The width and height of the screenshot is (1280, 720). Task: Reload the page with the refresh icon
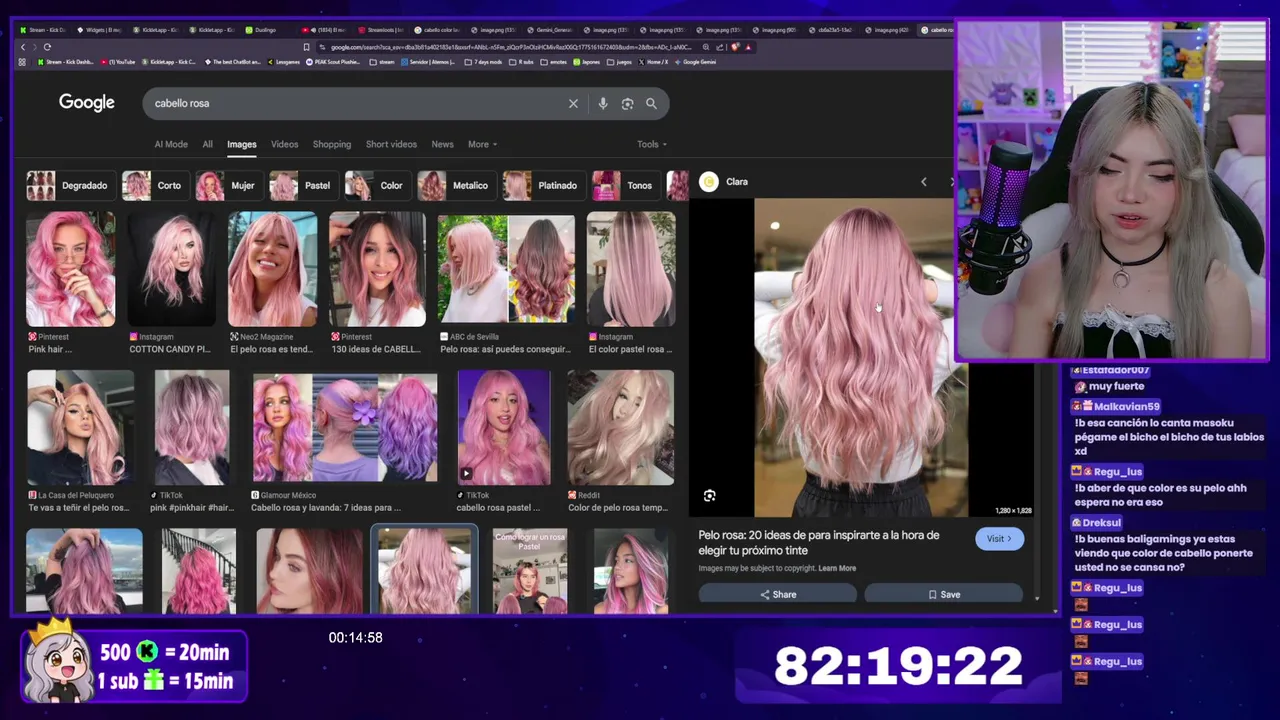pyautogui.click(x=47, y=47)
